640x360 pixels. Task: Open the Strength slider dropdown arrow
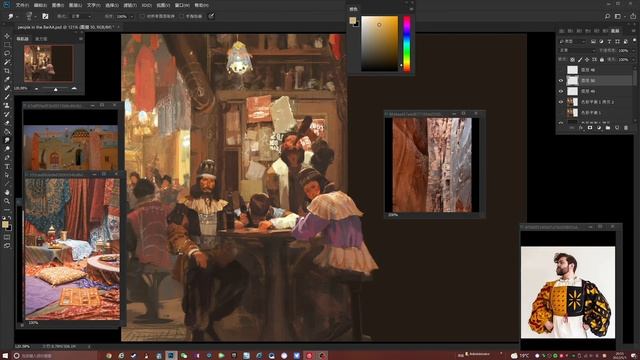click(x=131, y=16)
